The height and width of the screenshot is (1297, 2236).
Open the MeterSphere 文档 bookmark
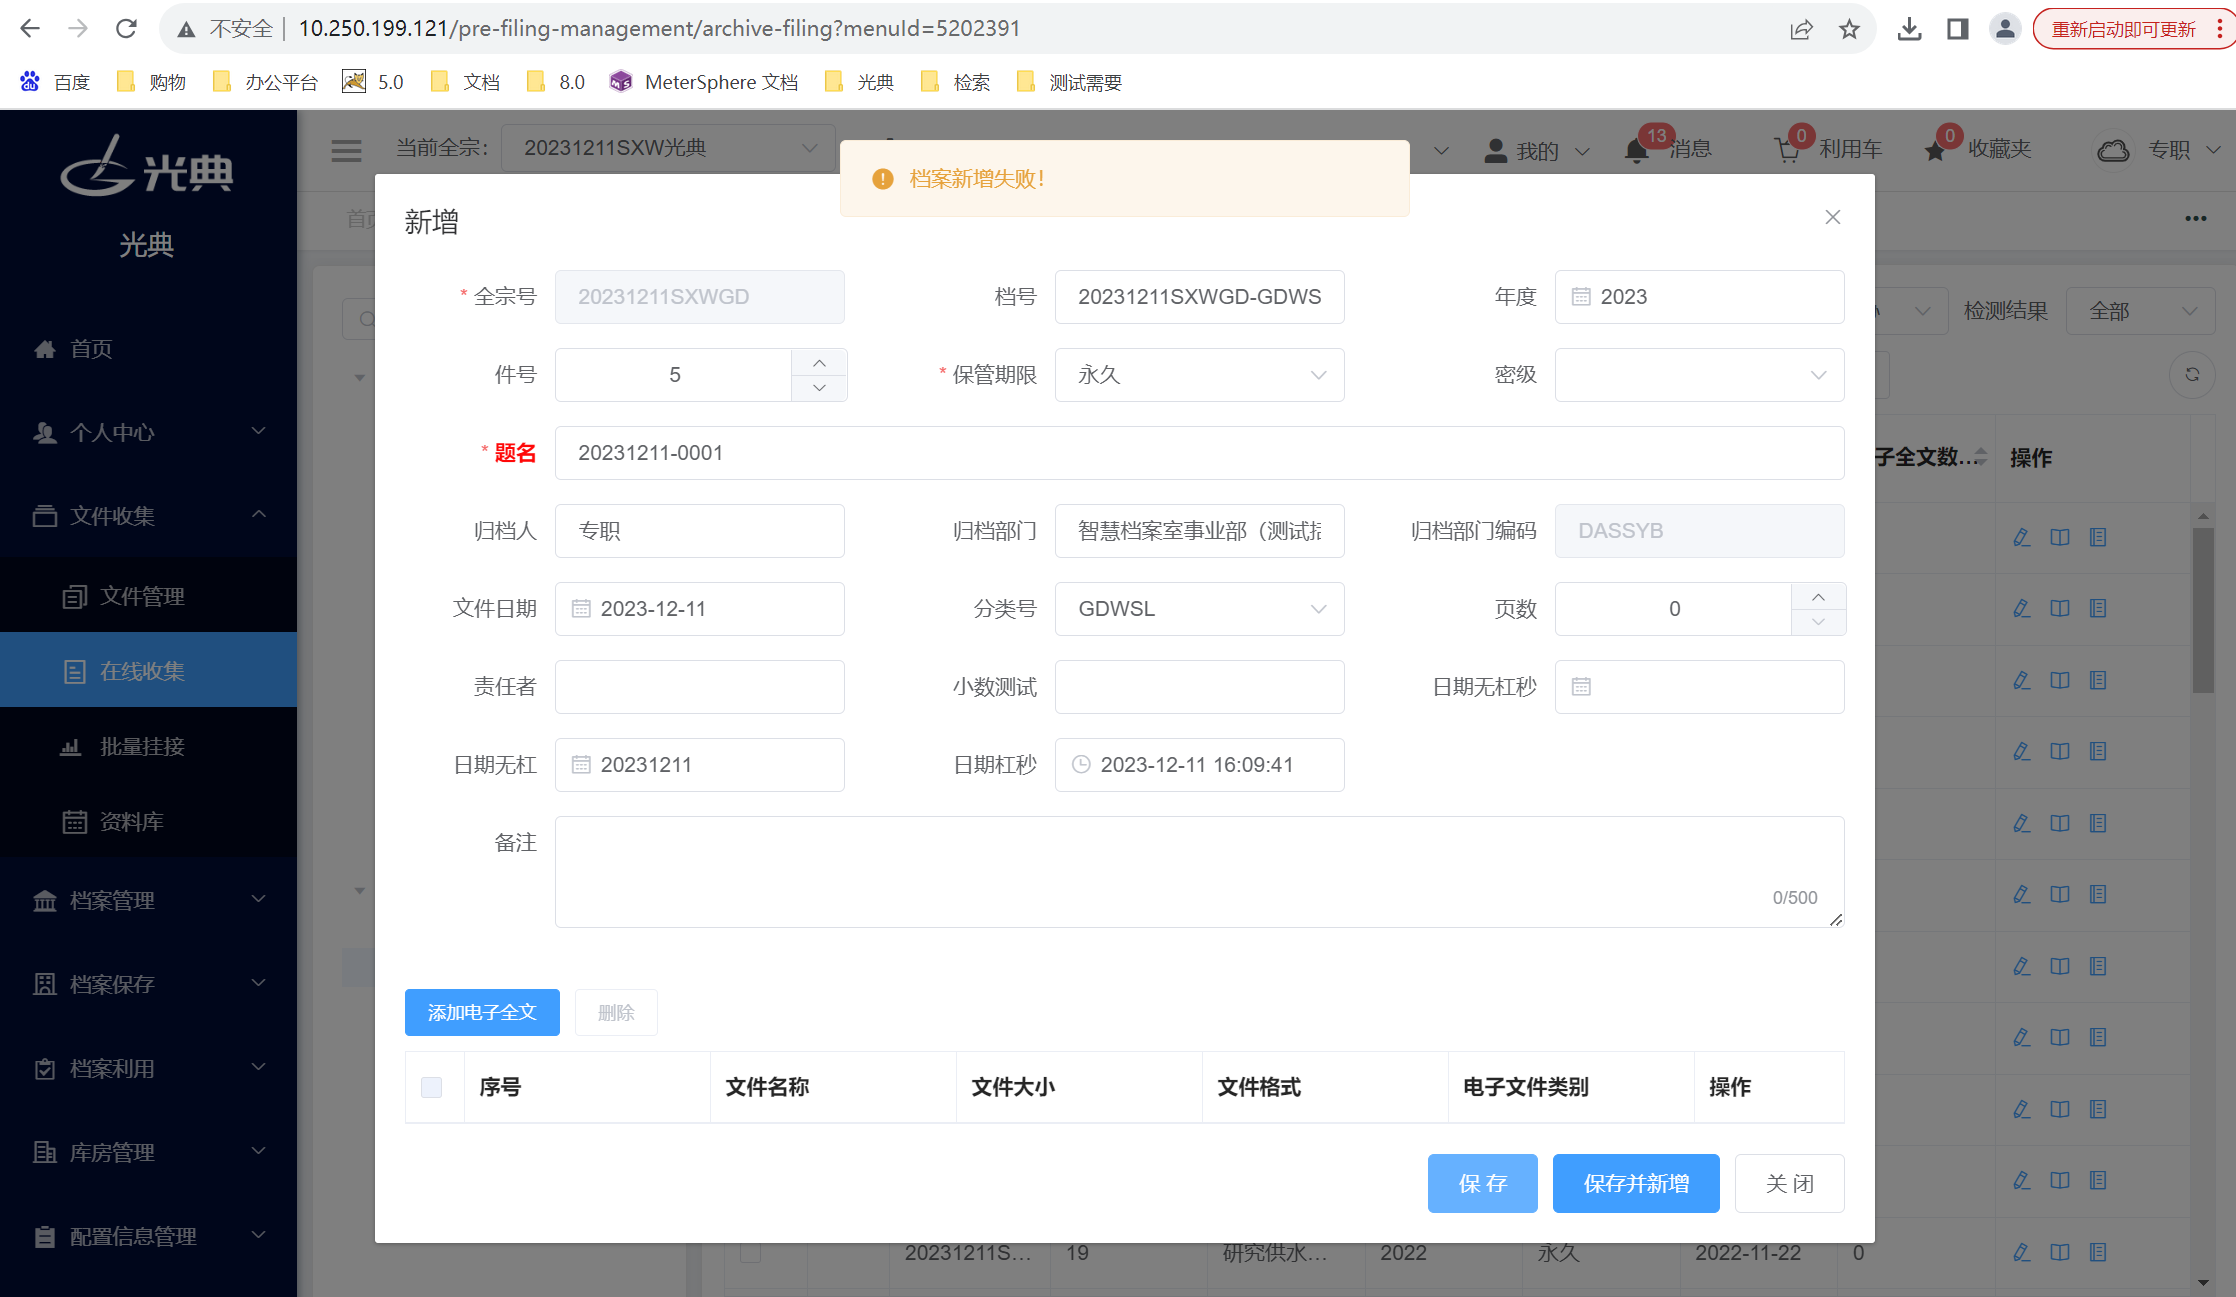pos(703,82)
